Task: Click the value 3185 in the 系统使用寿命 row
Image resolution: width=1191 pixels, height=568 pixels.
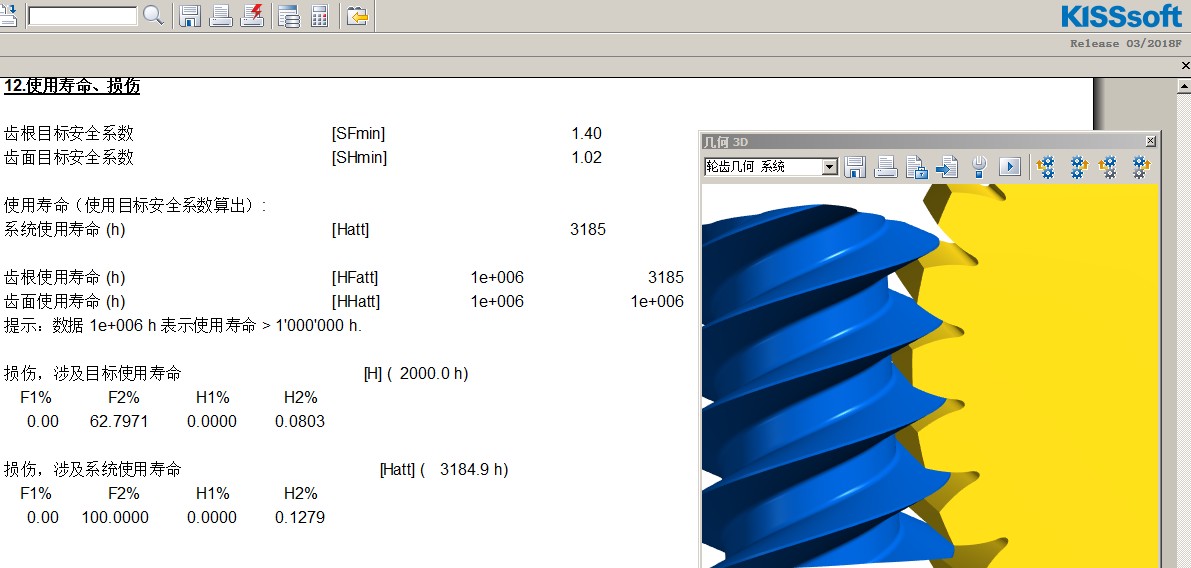Action: tap(588, 229)
